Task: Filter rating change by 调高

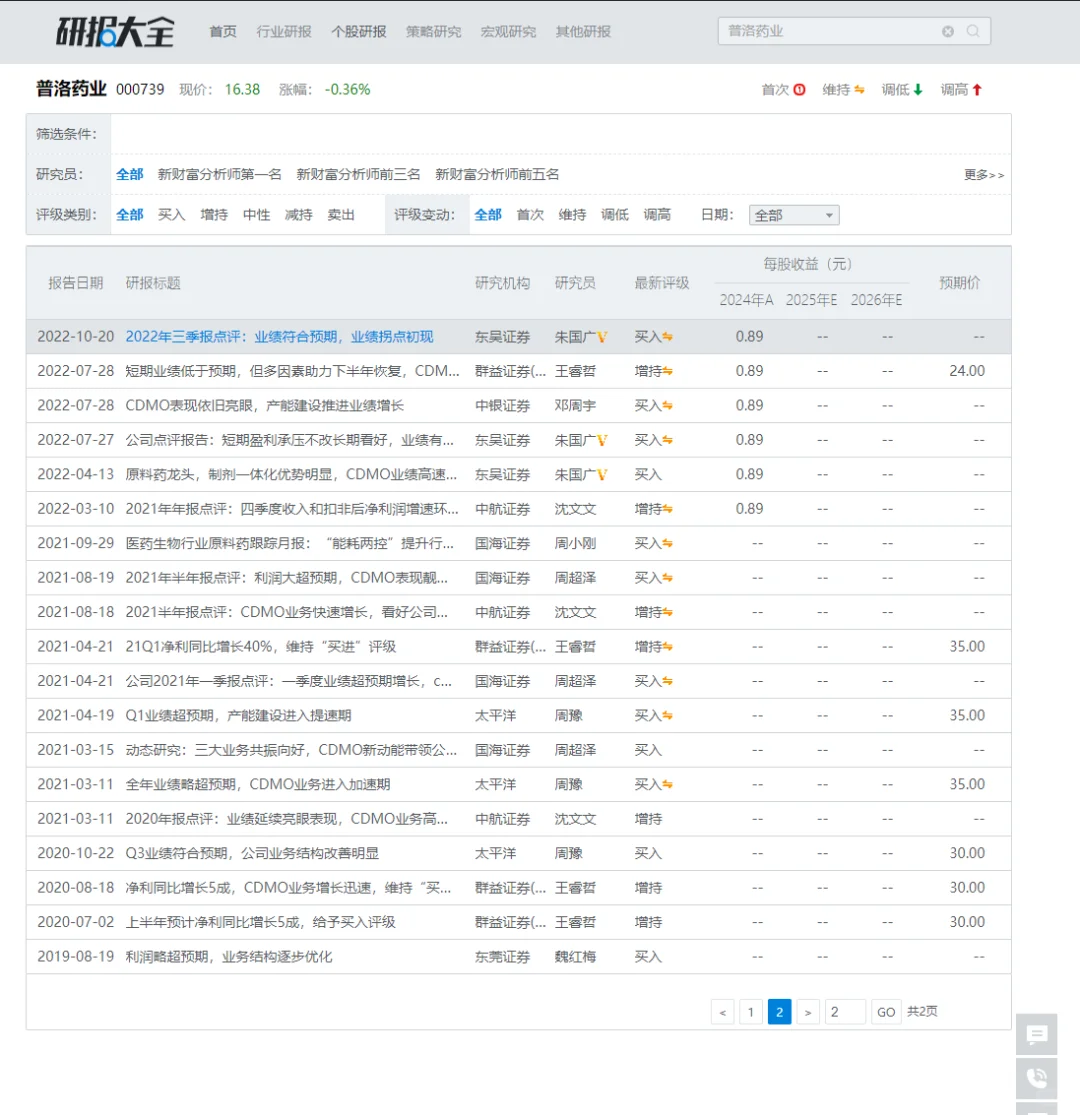Action: (x=657, y=215)
